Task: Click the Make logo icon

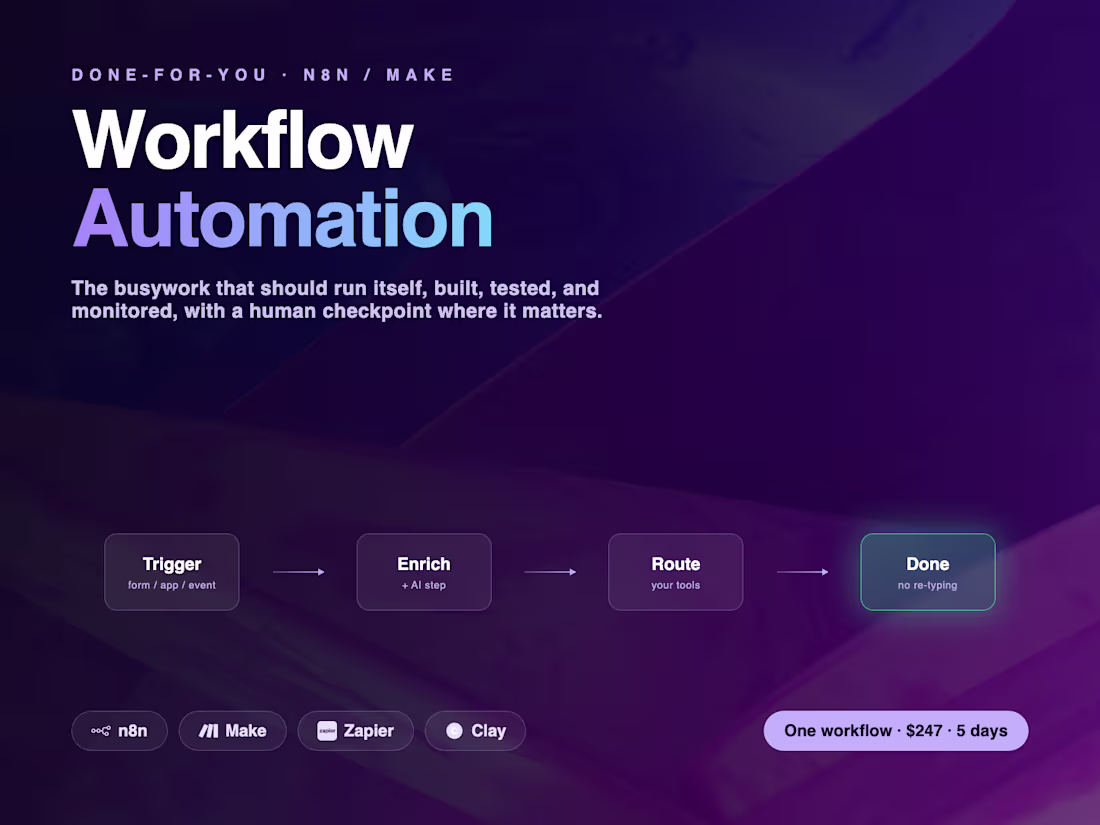Action: 208,731
